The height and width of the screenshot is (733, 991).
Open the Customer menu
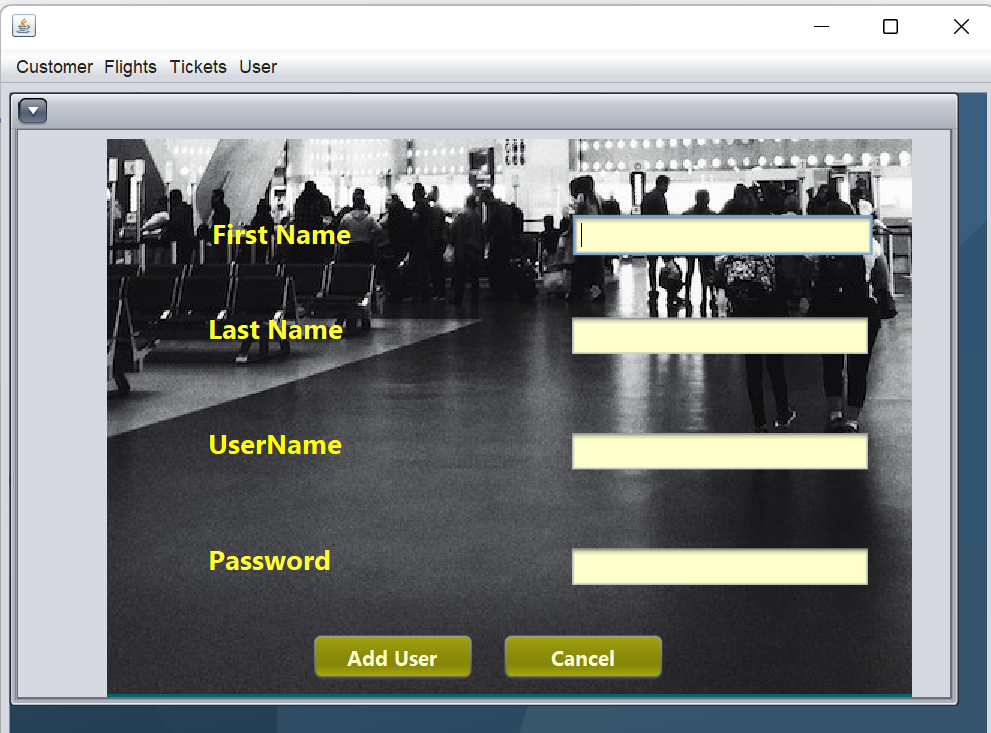[x=54, y=67]
